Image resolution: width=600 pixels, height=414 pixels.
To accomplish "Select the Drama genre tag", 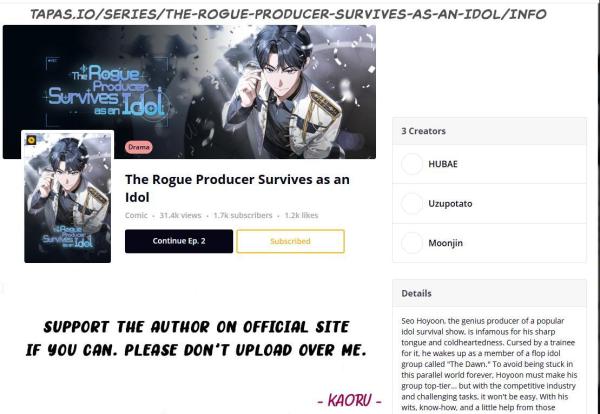I will coord(139,147).
